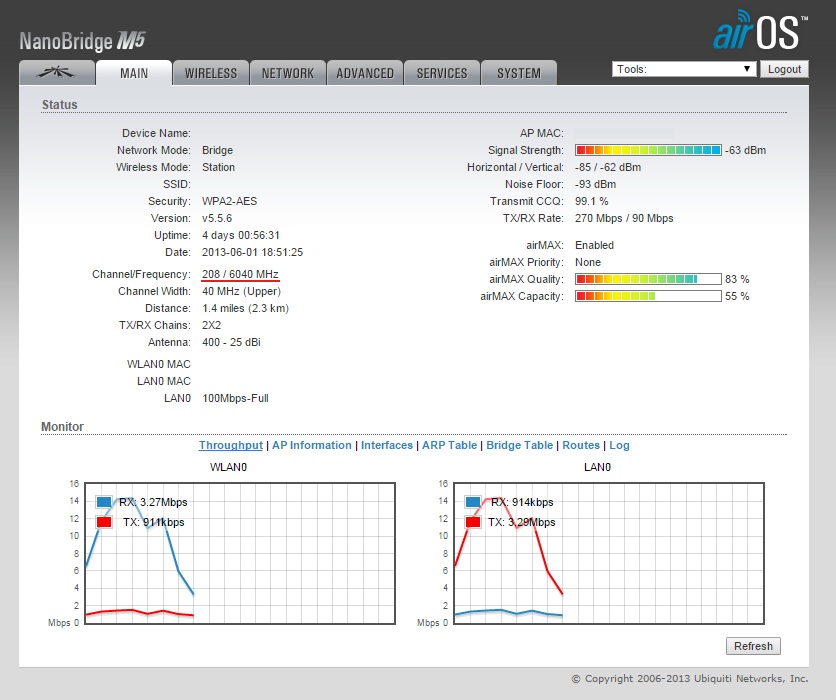This screenshot has width=836, height=700.
Task: Click the WLAN0 throughput graph
Action: (x=240, y=553)
